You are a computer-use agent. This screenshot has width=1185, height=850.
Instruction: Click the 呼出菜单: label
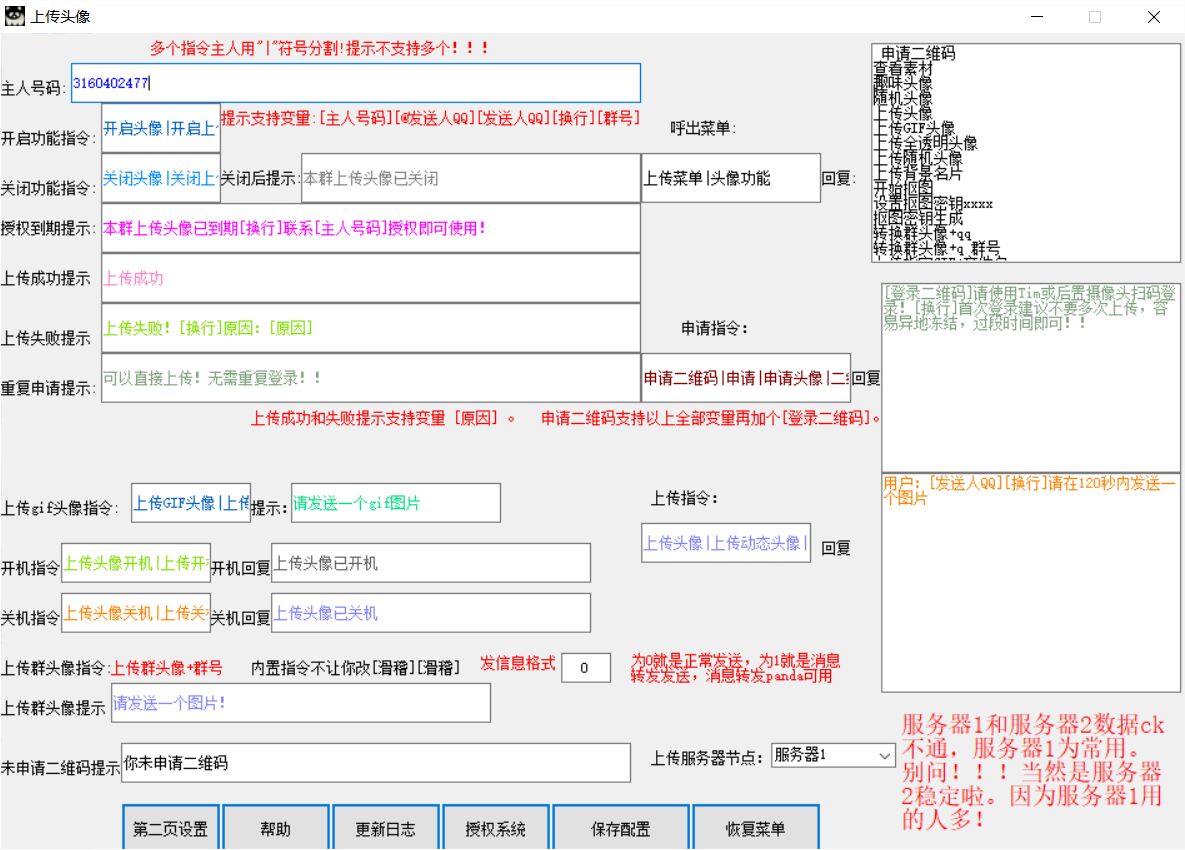point(703,128)
